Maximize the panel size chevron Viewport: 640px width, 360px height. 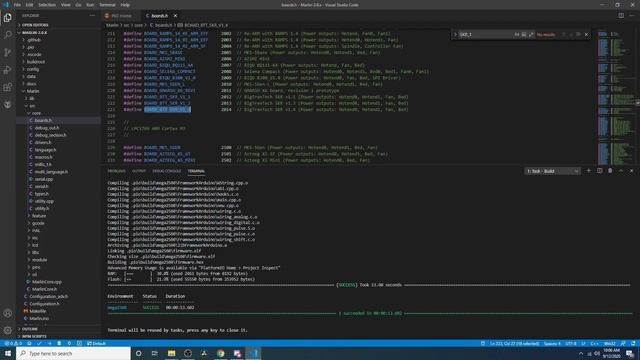621,171
